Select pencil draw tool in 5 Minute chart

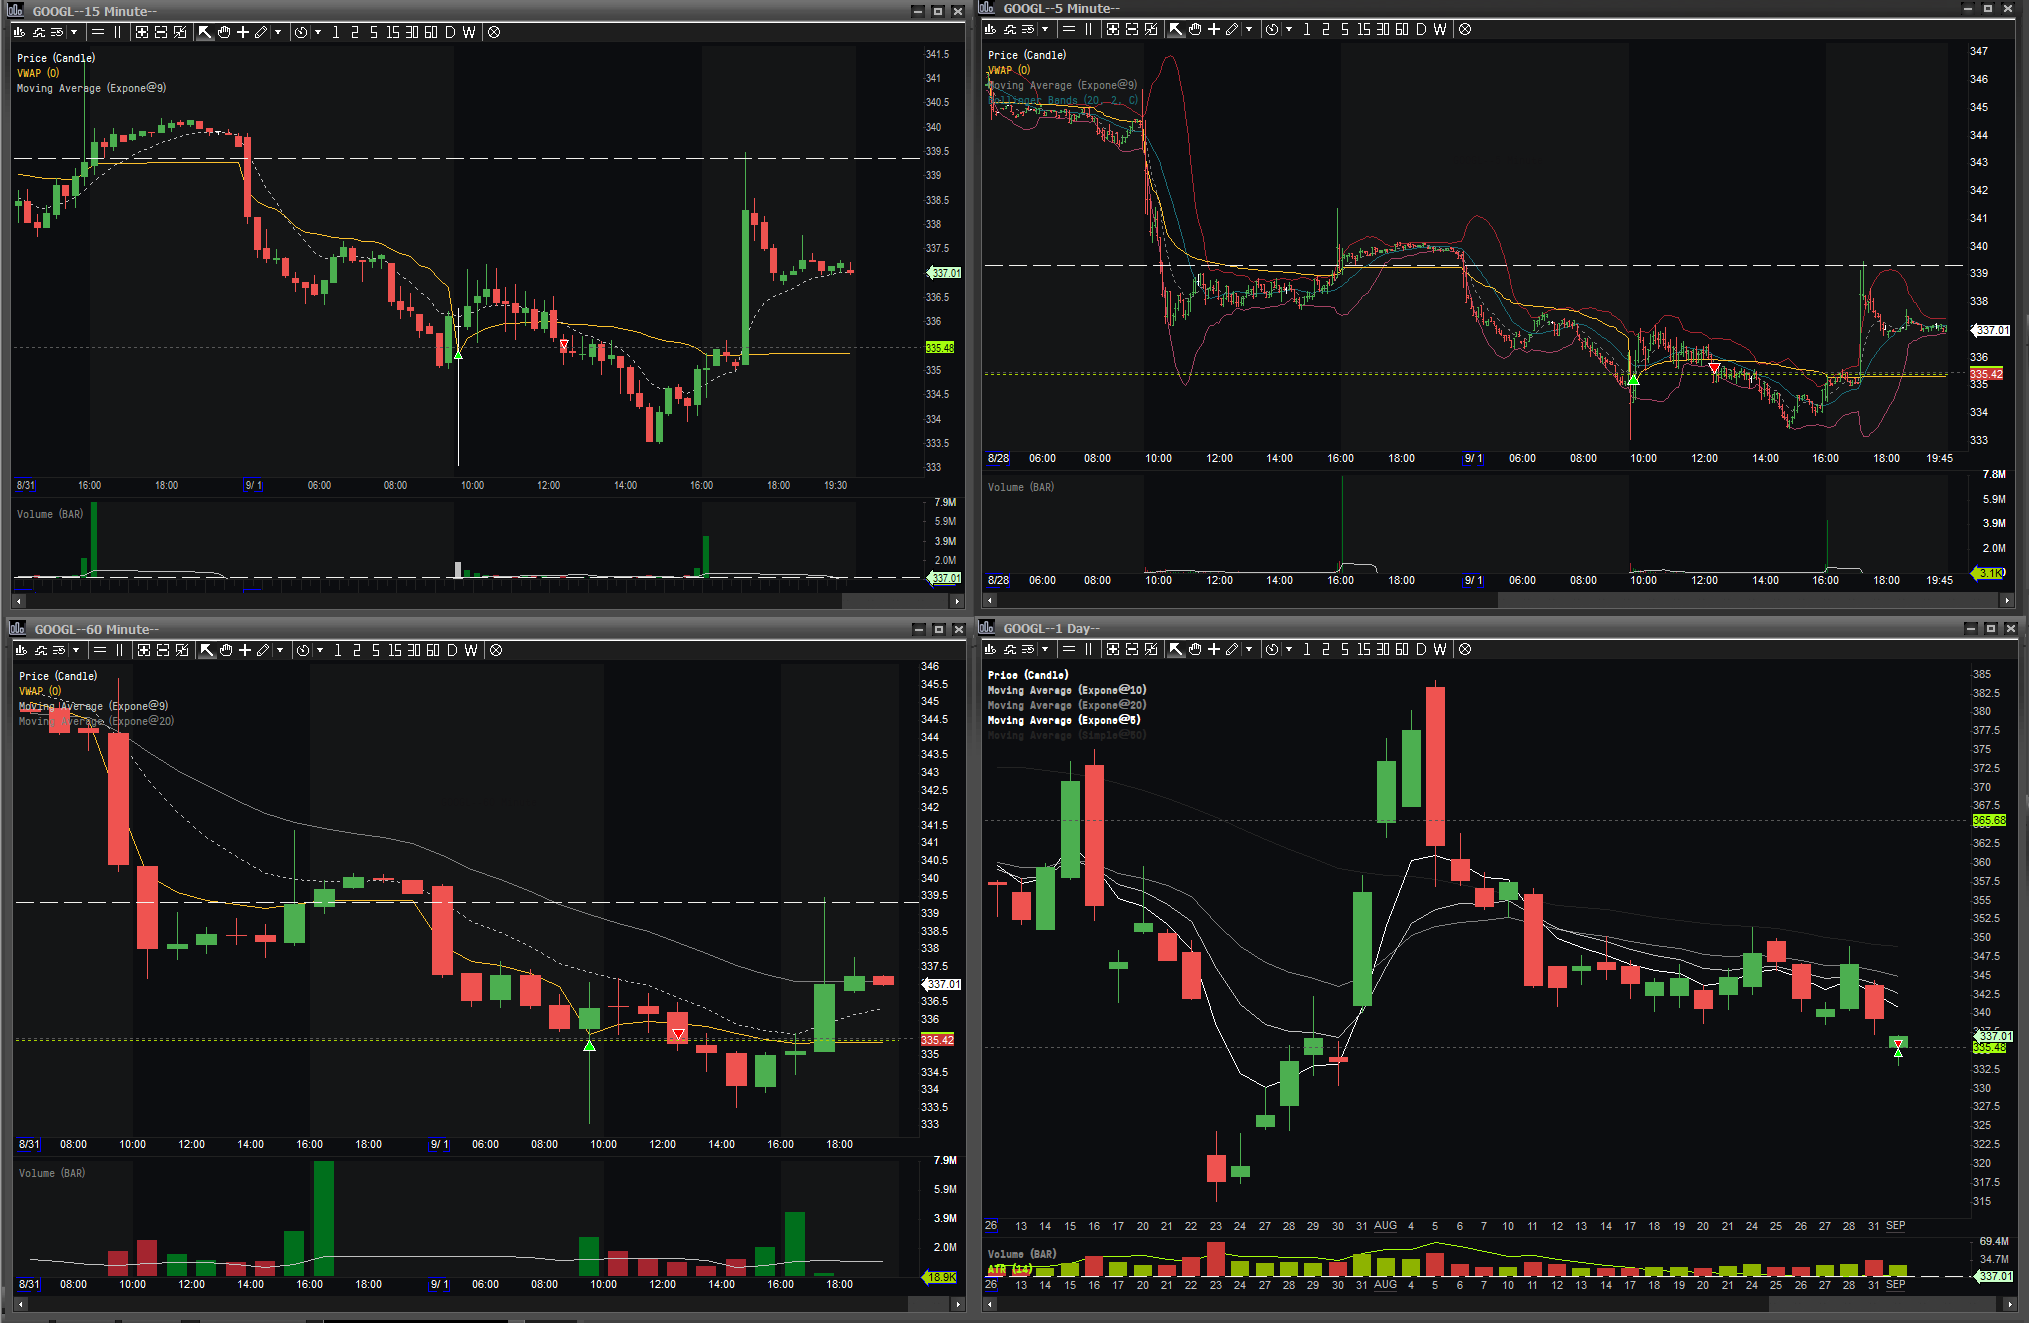[1232, 29]
